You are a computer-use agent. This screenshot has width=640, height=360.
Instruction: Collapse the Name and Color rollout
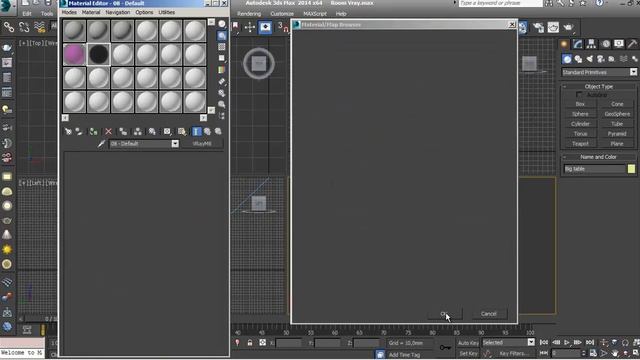point(599,157)
